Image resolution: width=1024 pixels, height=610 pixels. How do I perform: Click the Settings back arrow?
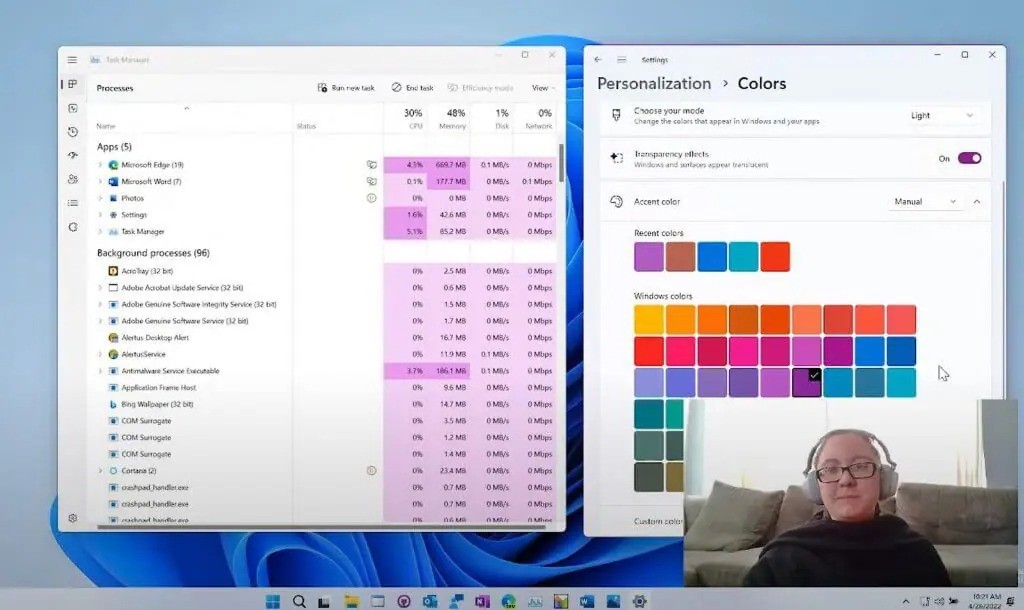click(598, 60)
